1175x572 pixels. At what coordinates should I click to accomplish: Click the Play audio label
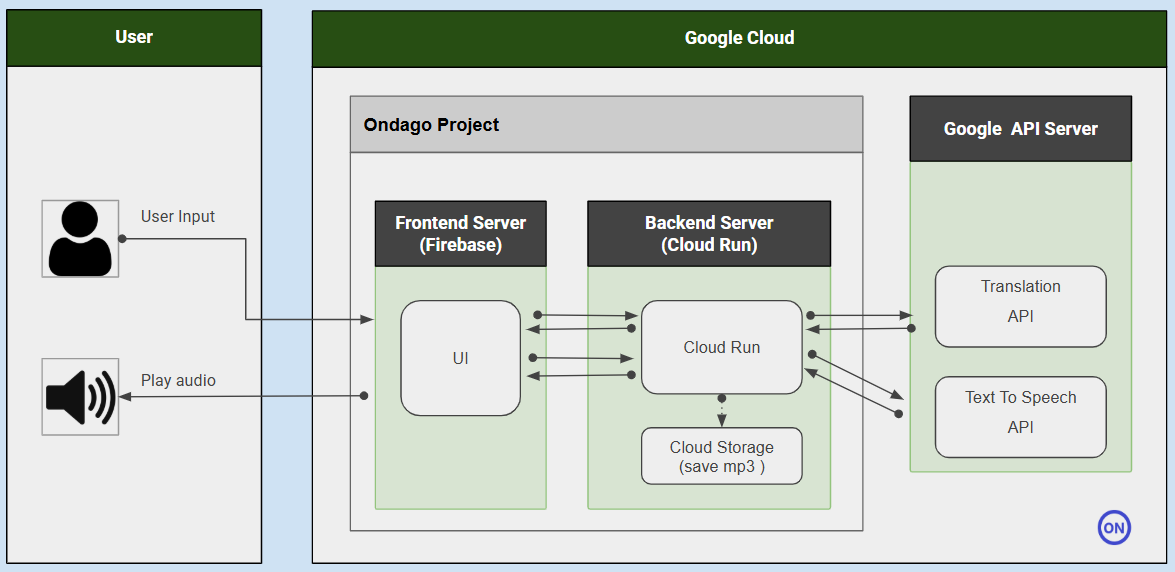tap(178, 381)
